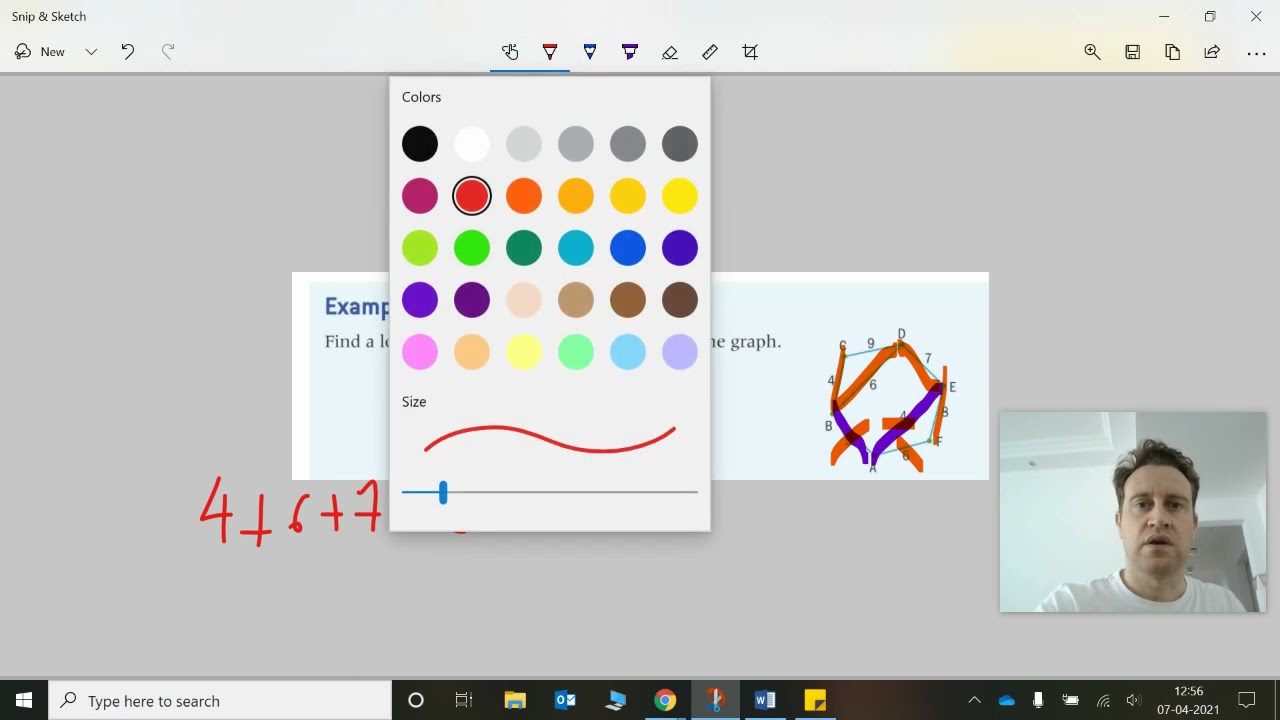This screenshot has height=720, width=1280.
Task: Choose the lavender pastel swatch
Action: point(680,352)
